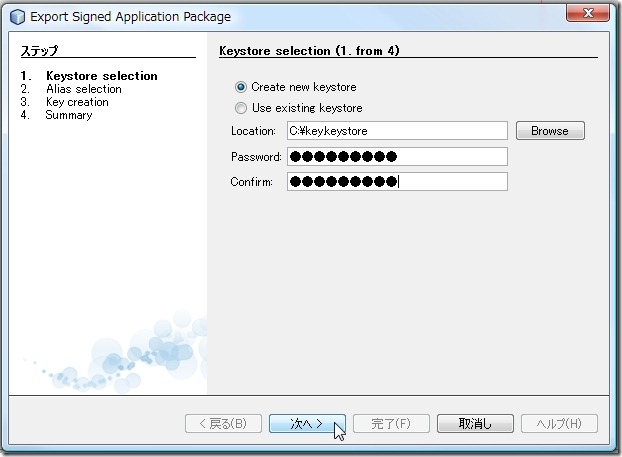Viewport: 622px width, 457px height.
Task: Click step 4 Summary in the steps list
Action: [x=68, y=115]
